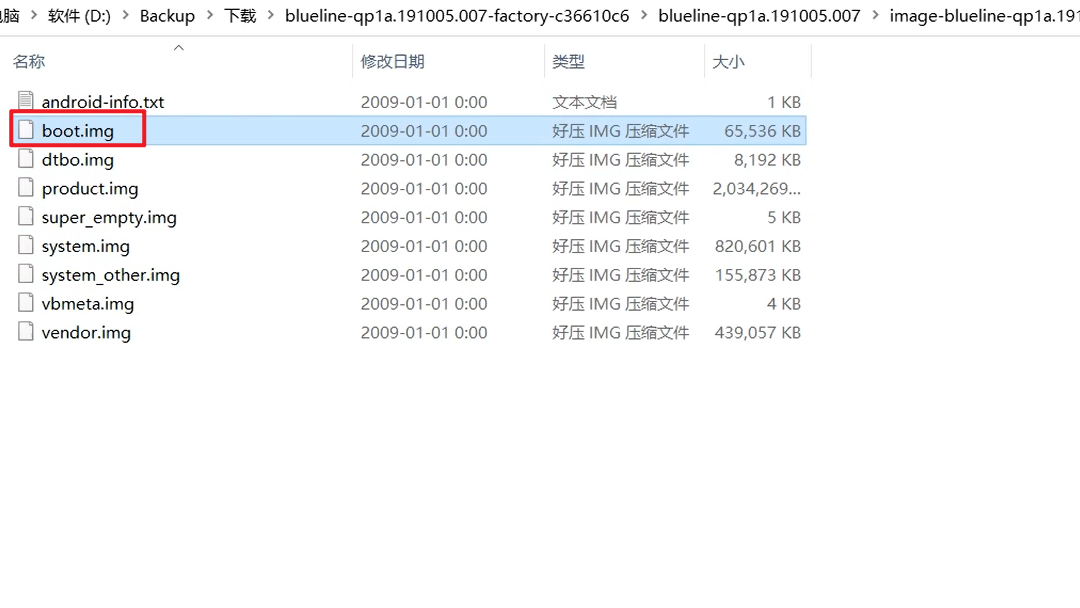Click android-info.txt type 文本文档
1080x608 pixels.
pos(584,102)
